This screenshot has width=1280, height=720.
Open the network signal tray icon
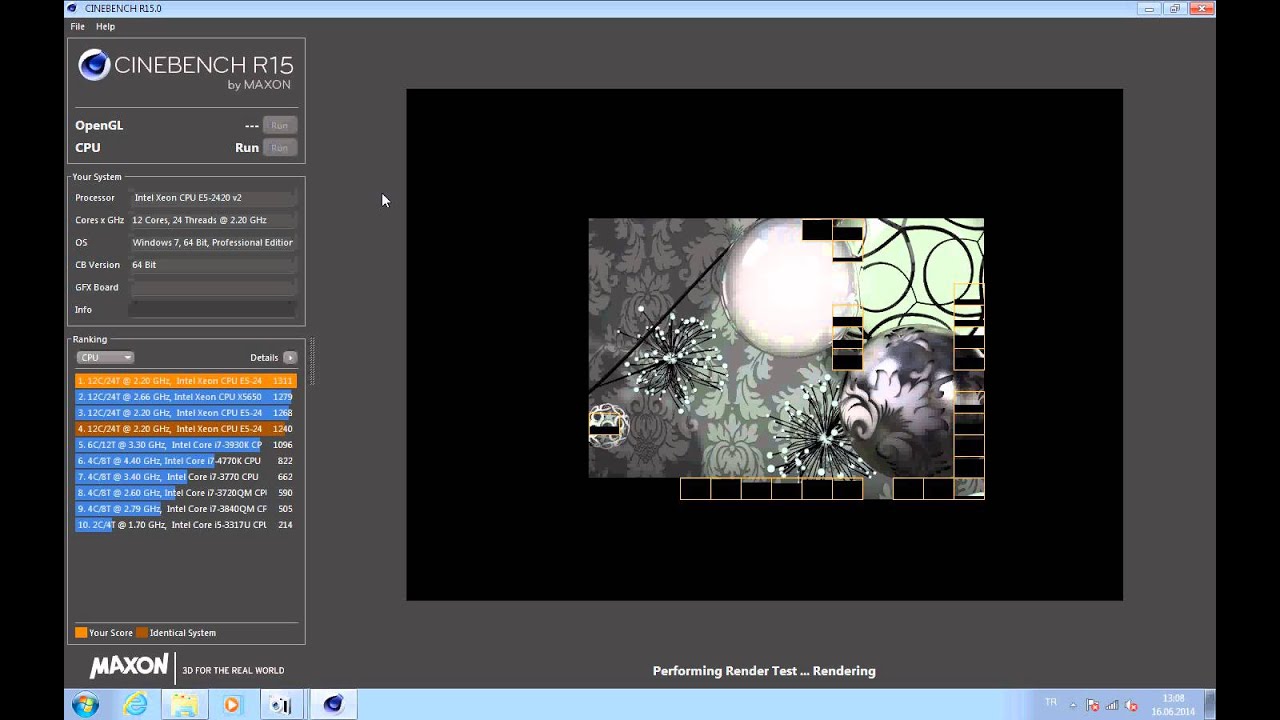(1112, 705)
